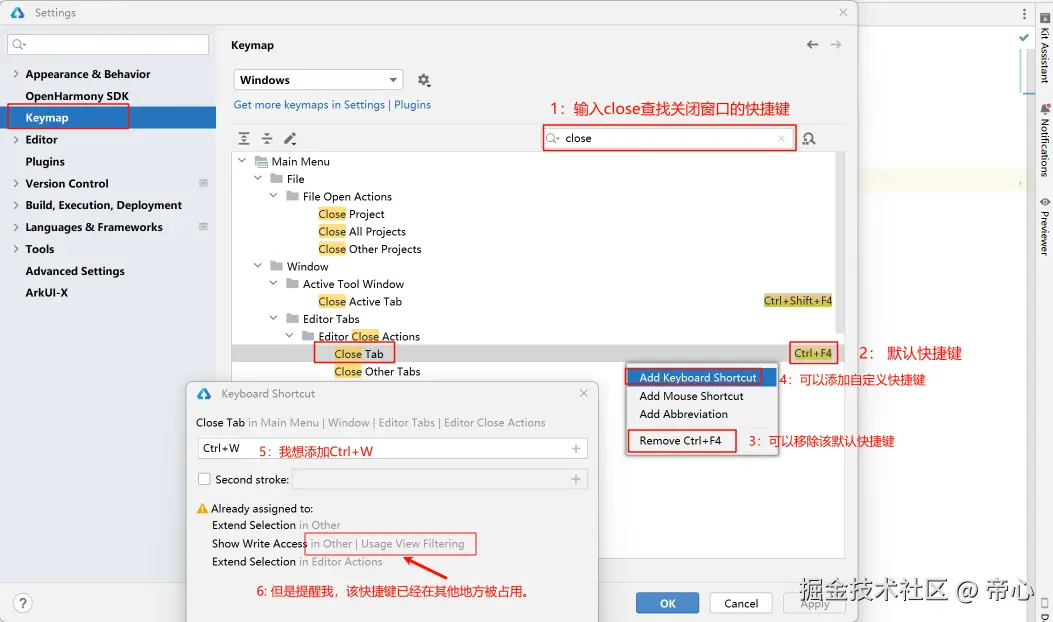Viewport: 1053px width, 622px height.
Task: Open the Previewer side panel
Action: tap(1044, 226)
